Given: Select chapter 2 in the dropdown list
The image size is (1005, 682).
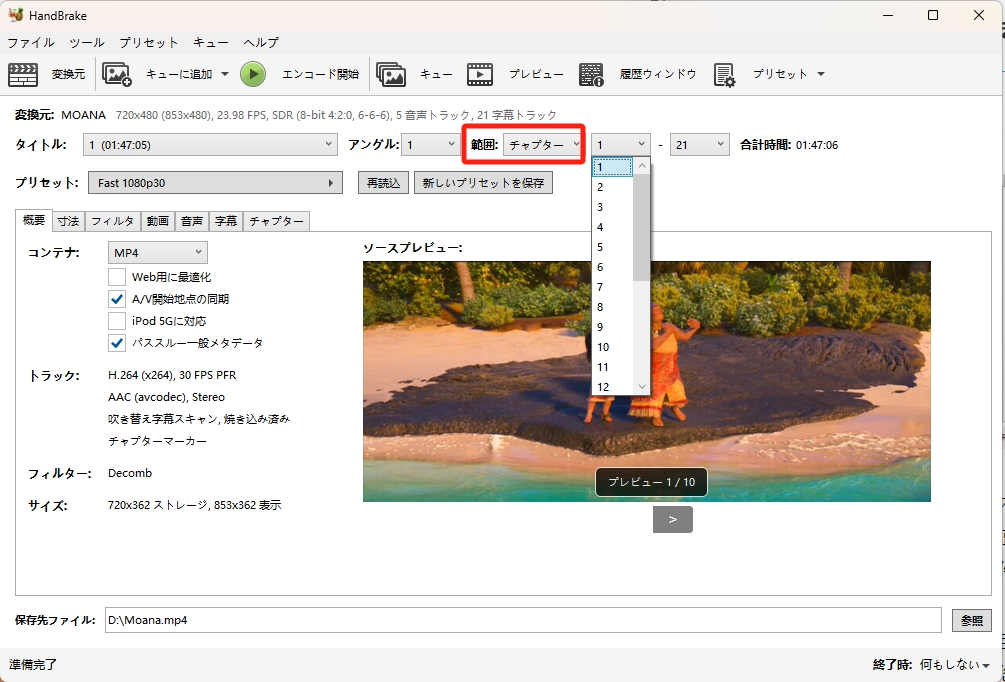Looking at the screenshot, I should point(613,187).
